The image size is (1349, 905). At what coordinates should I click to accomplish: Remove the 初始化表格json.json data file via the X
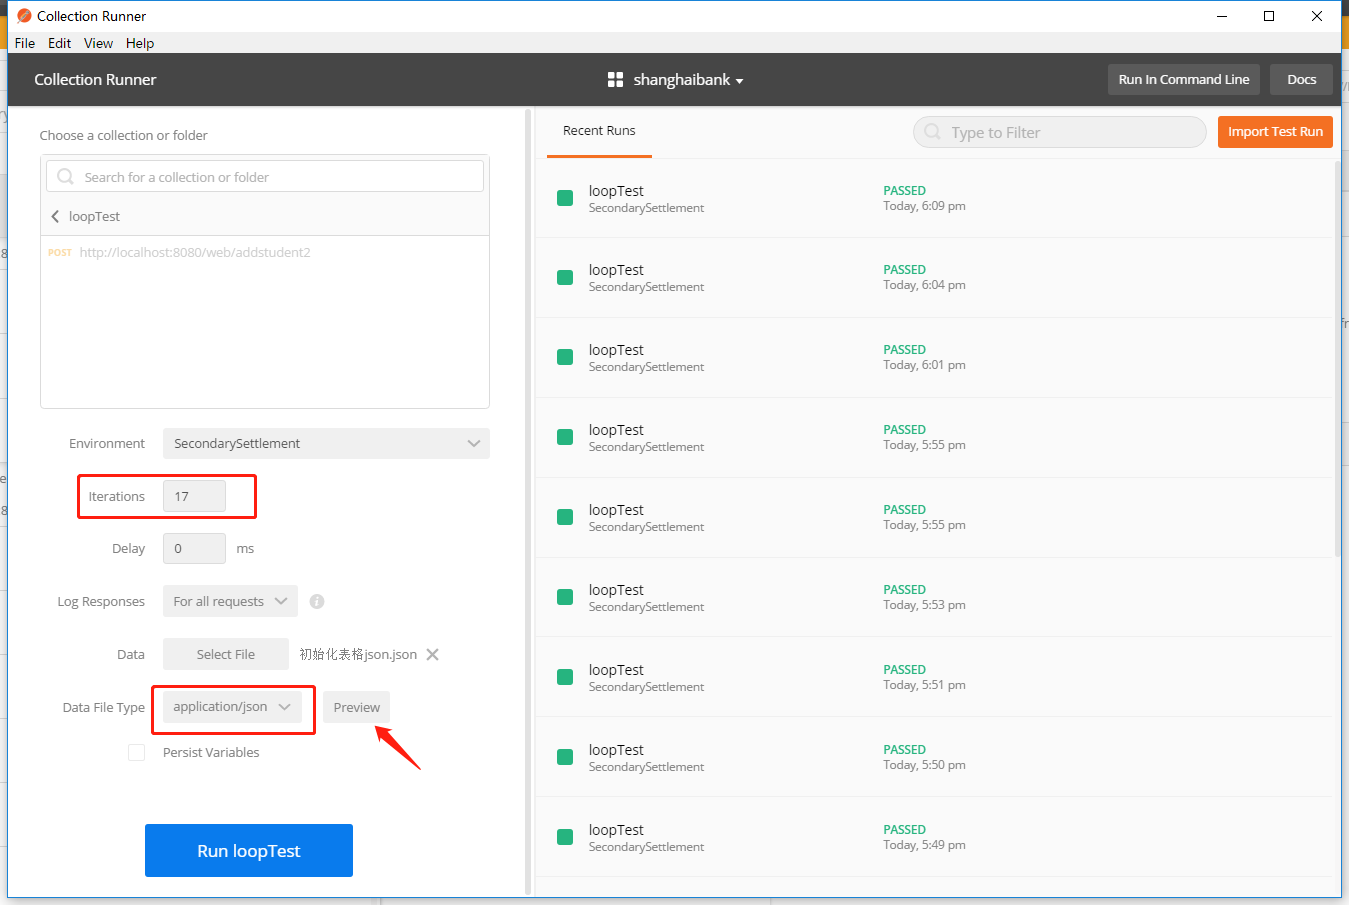pyautogui.click(x=432, y=654)
